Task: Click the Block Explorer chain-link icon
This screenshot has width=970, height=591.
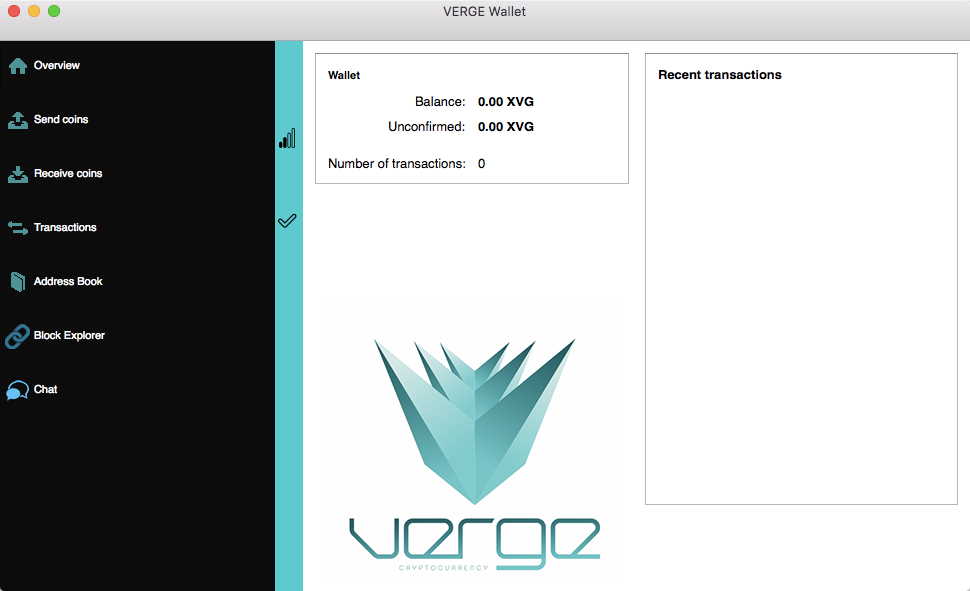Action: 17,336
